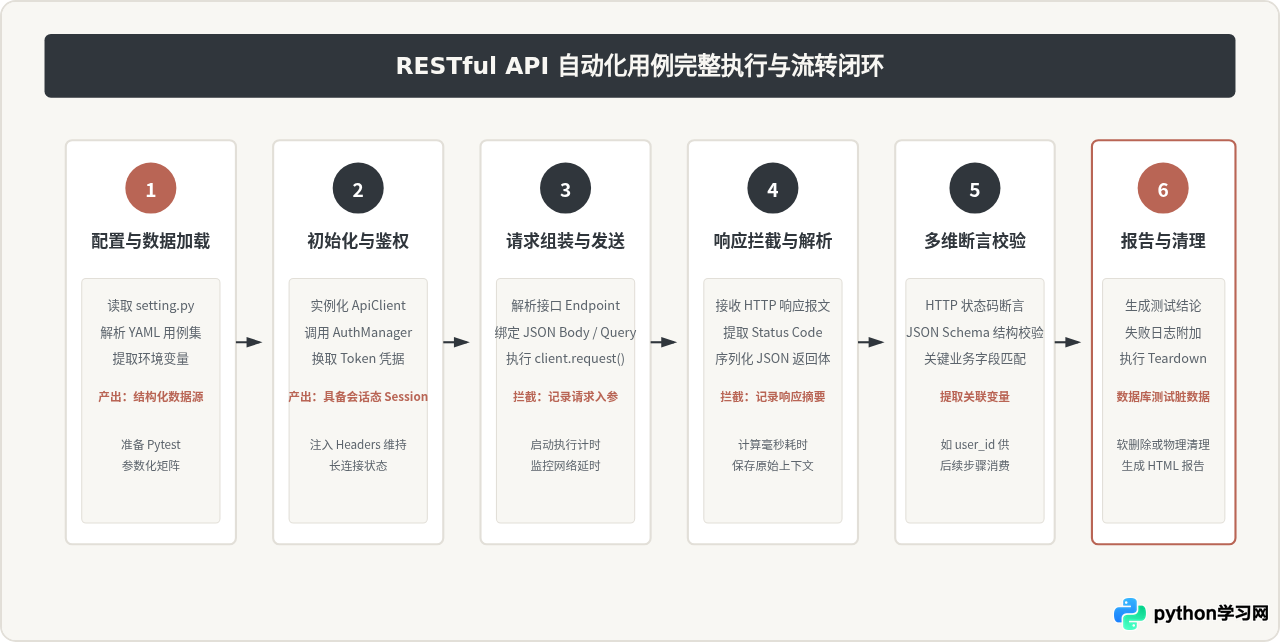The image size is (1280, 642).
Task: Select the text "失败日志附加"
Action: tap(1163, 332)
